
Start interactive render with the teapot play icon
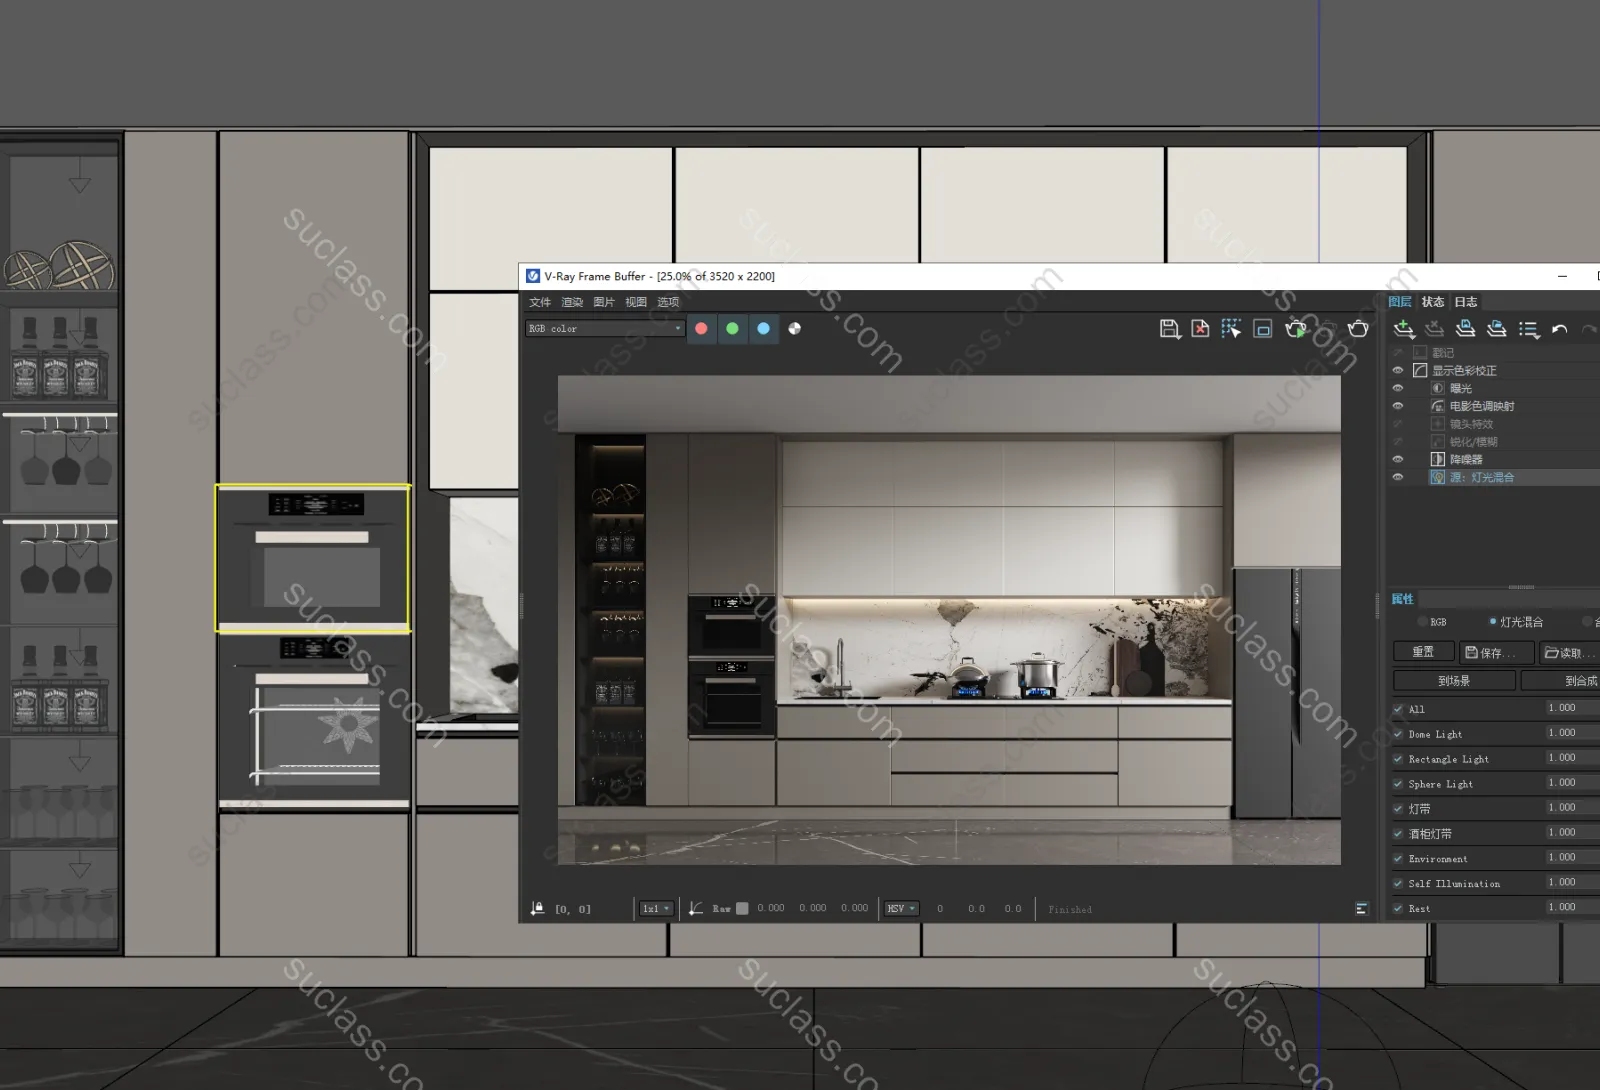click(x=1296, y=329)
